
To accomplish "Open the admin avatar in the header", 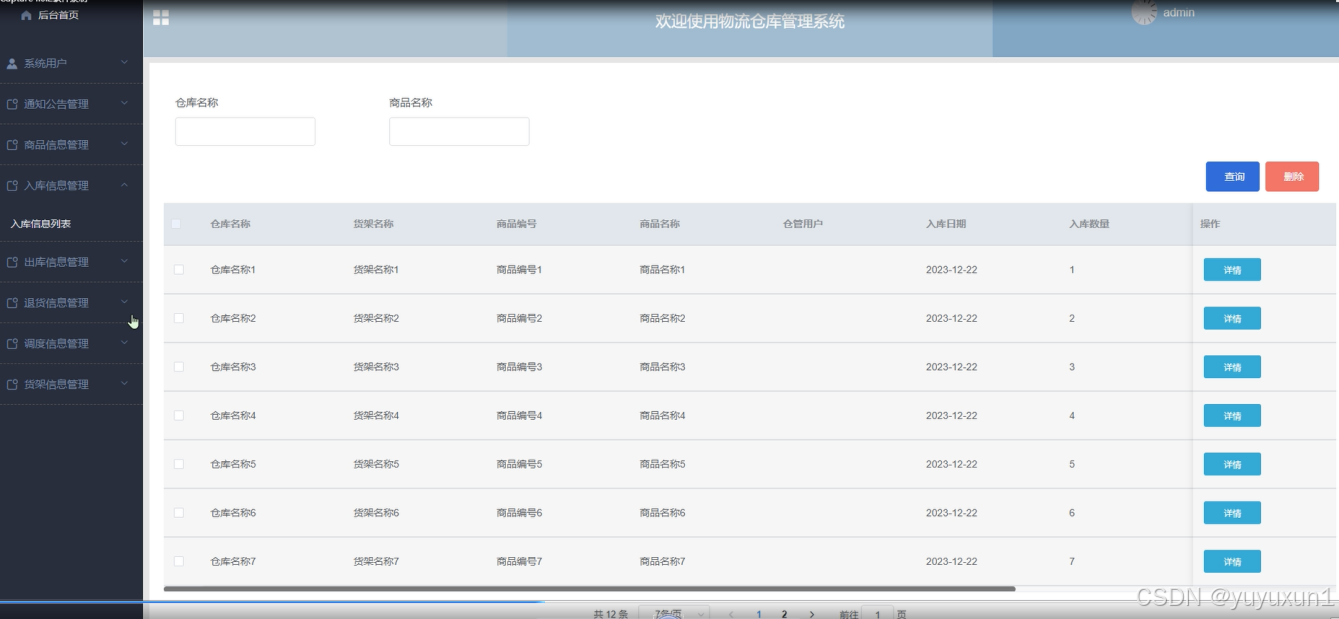I will click(1143, 14).
